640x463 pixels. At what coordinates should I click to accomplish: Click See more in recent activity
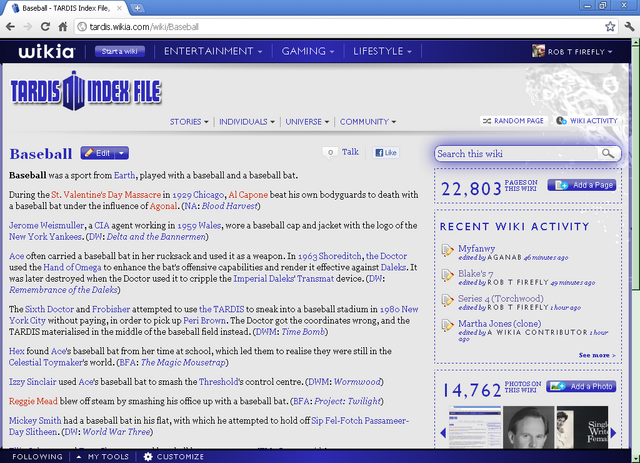tap(597, 355)
